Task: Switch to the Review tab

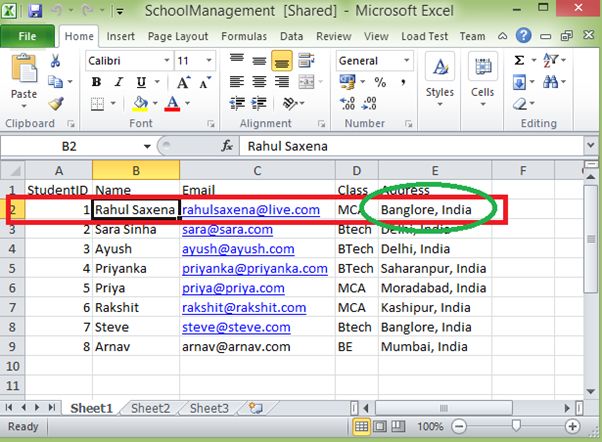Action: 334,36
